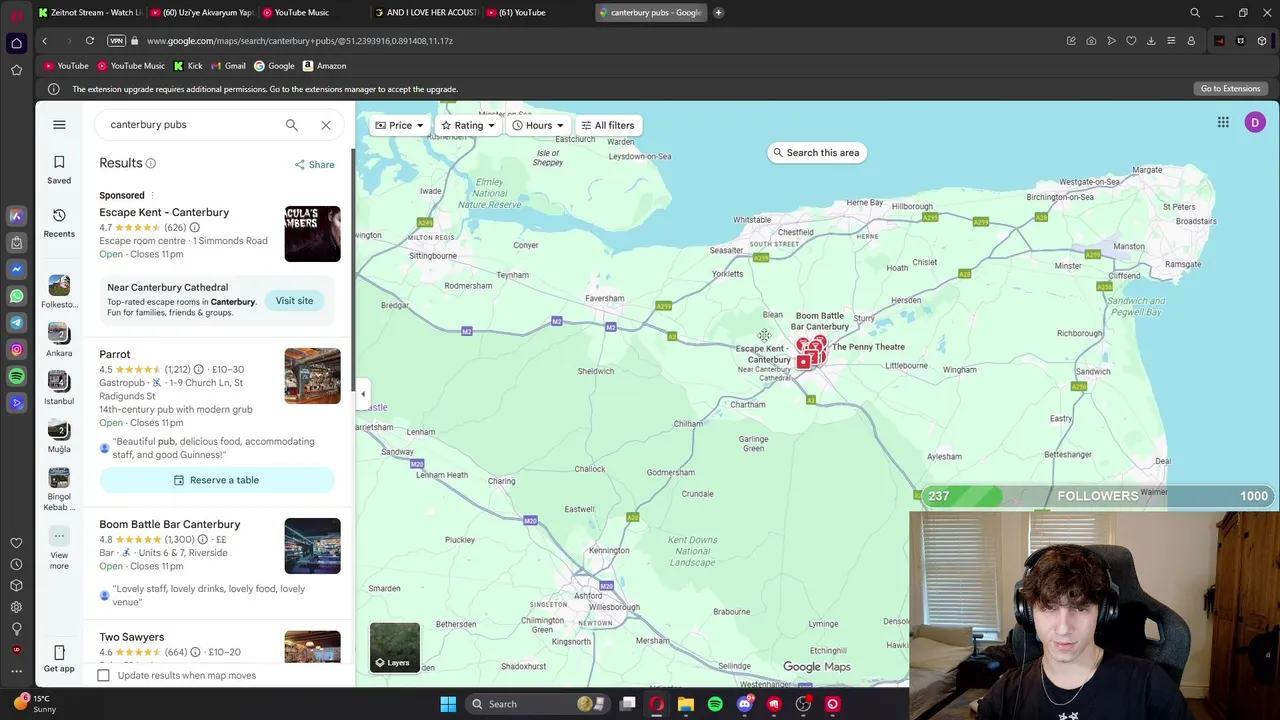
Task: Click the Get app icon
Action: (x=59, y=659)
